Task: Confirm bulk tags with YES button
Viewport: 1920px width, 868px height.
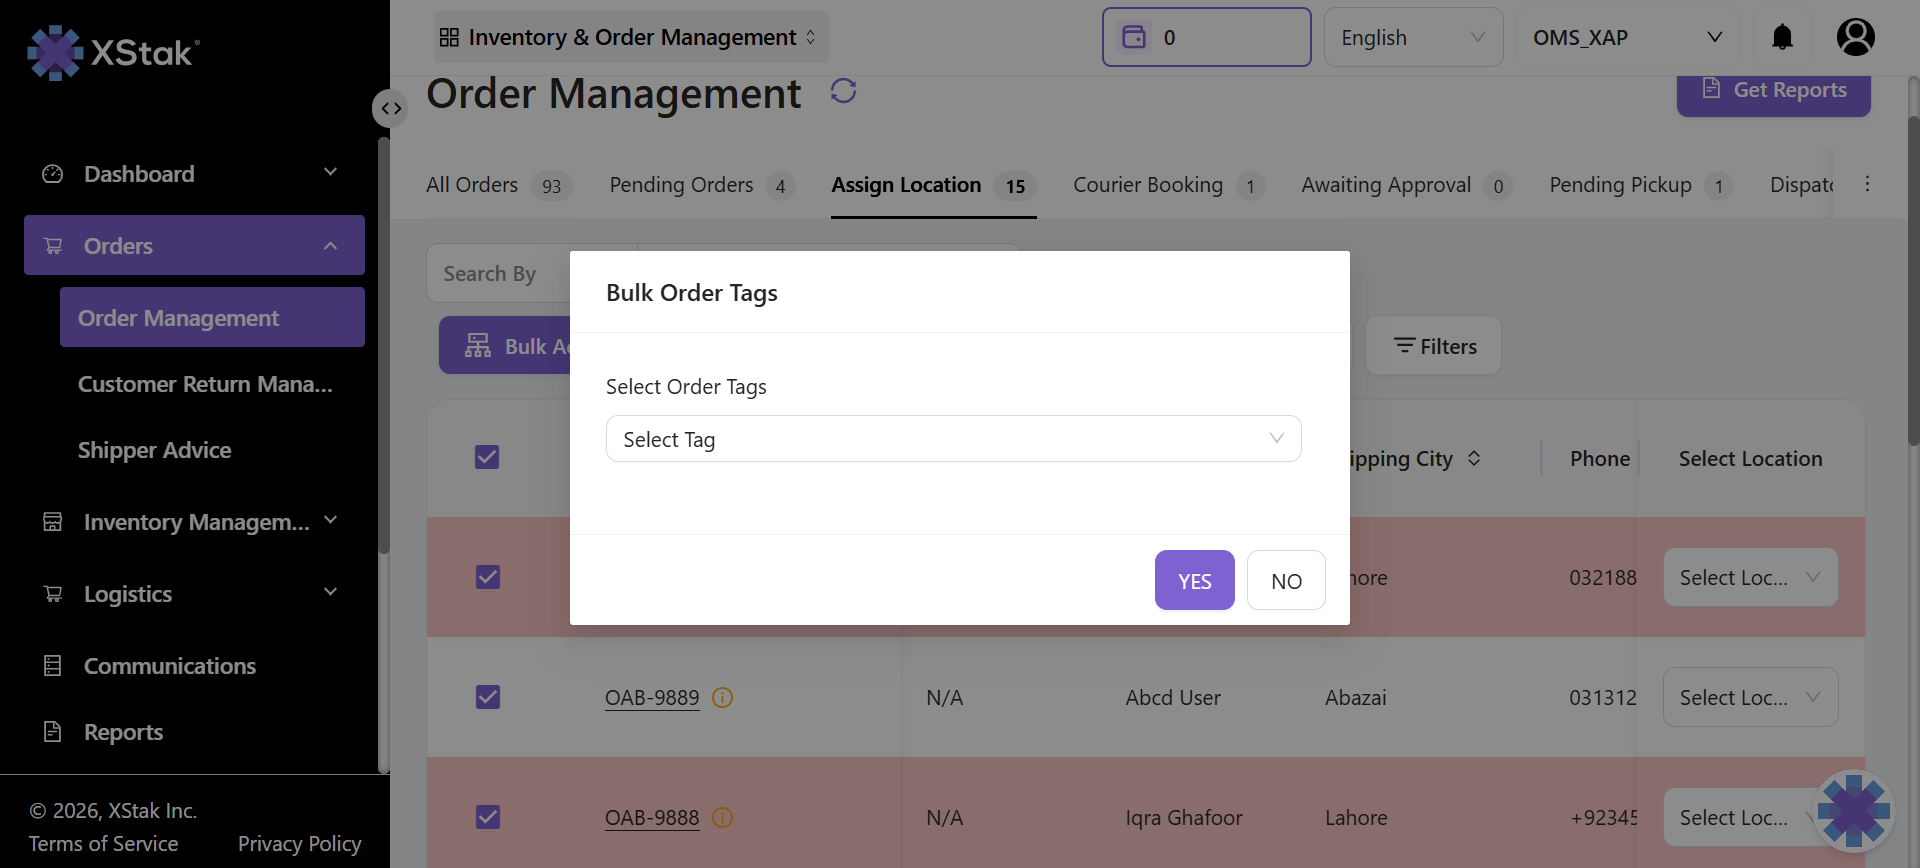Action: (x=1194, y=581)
